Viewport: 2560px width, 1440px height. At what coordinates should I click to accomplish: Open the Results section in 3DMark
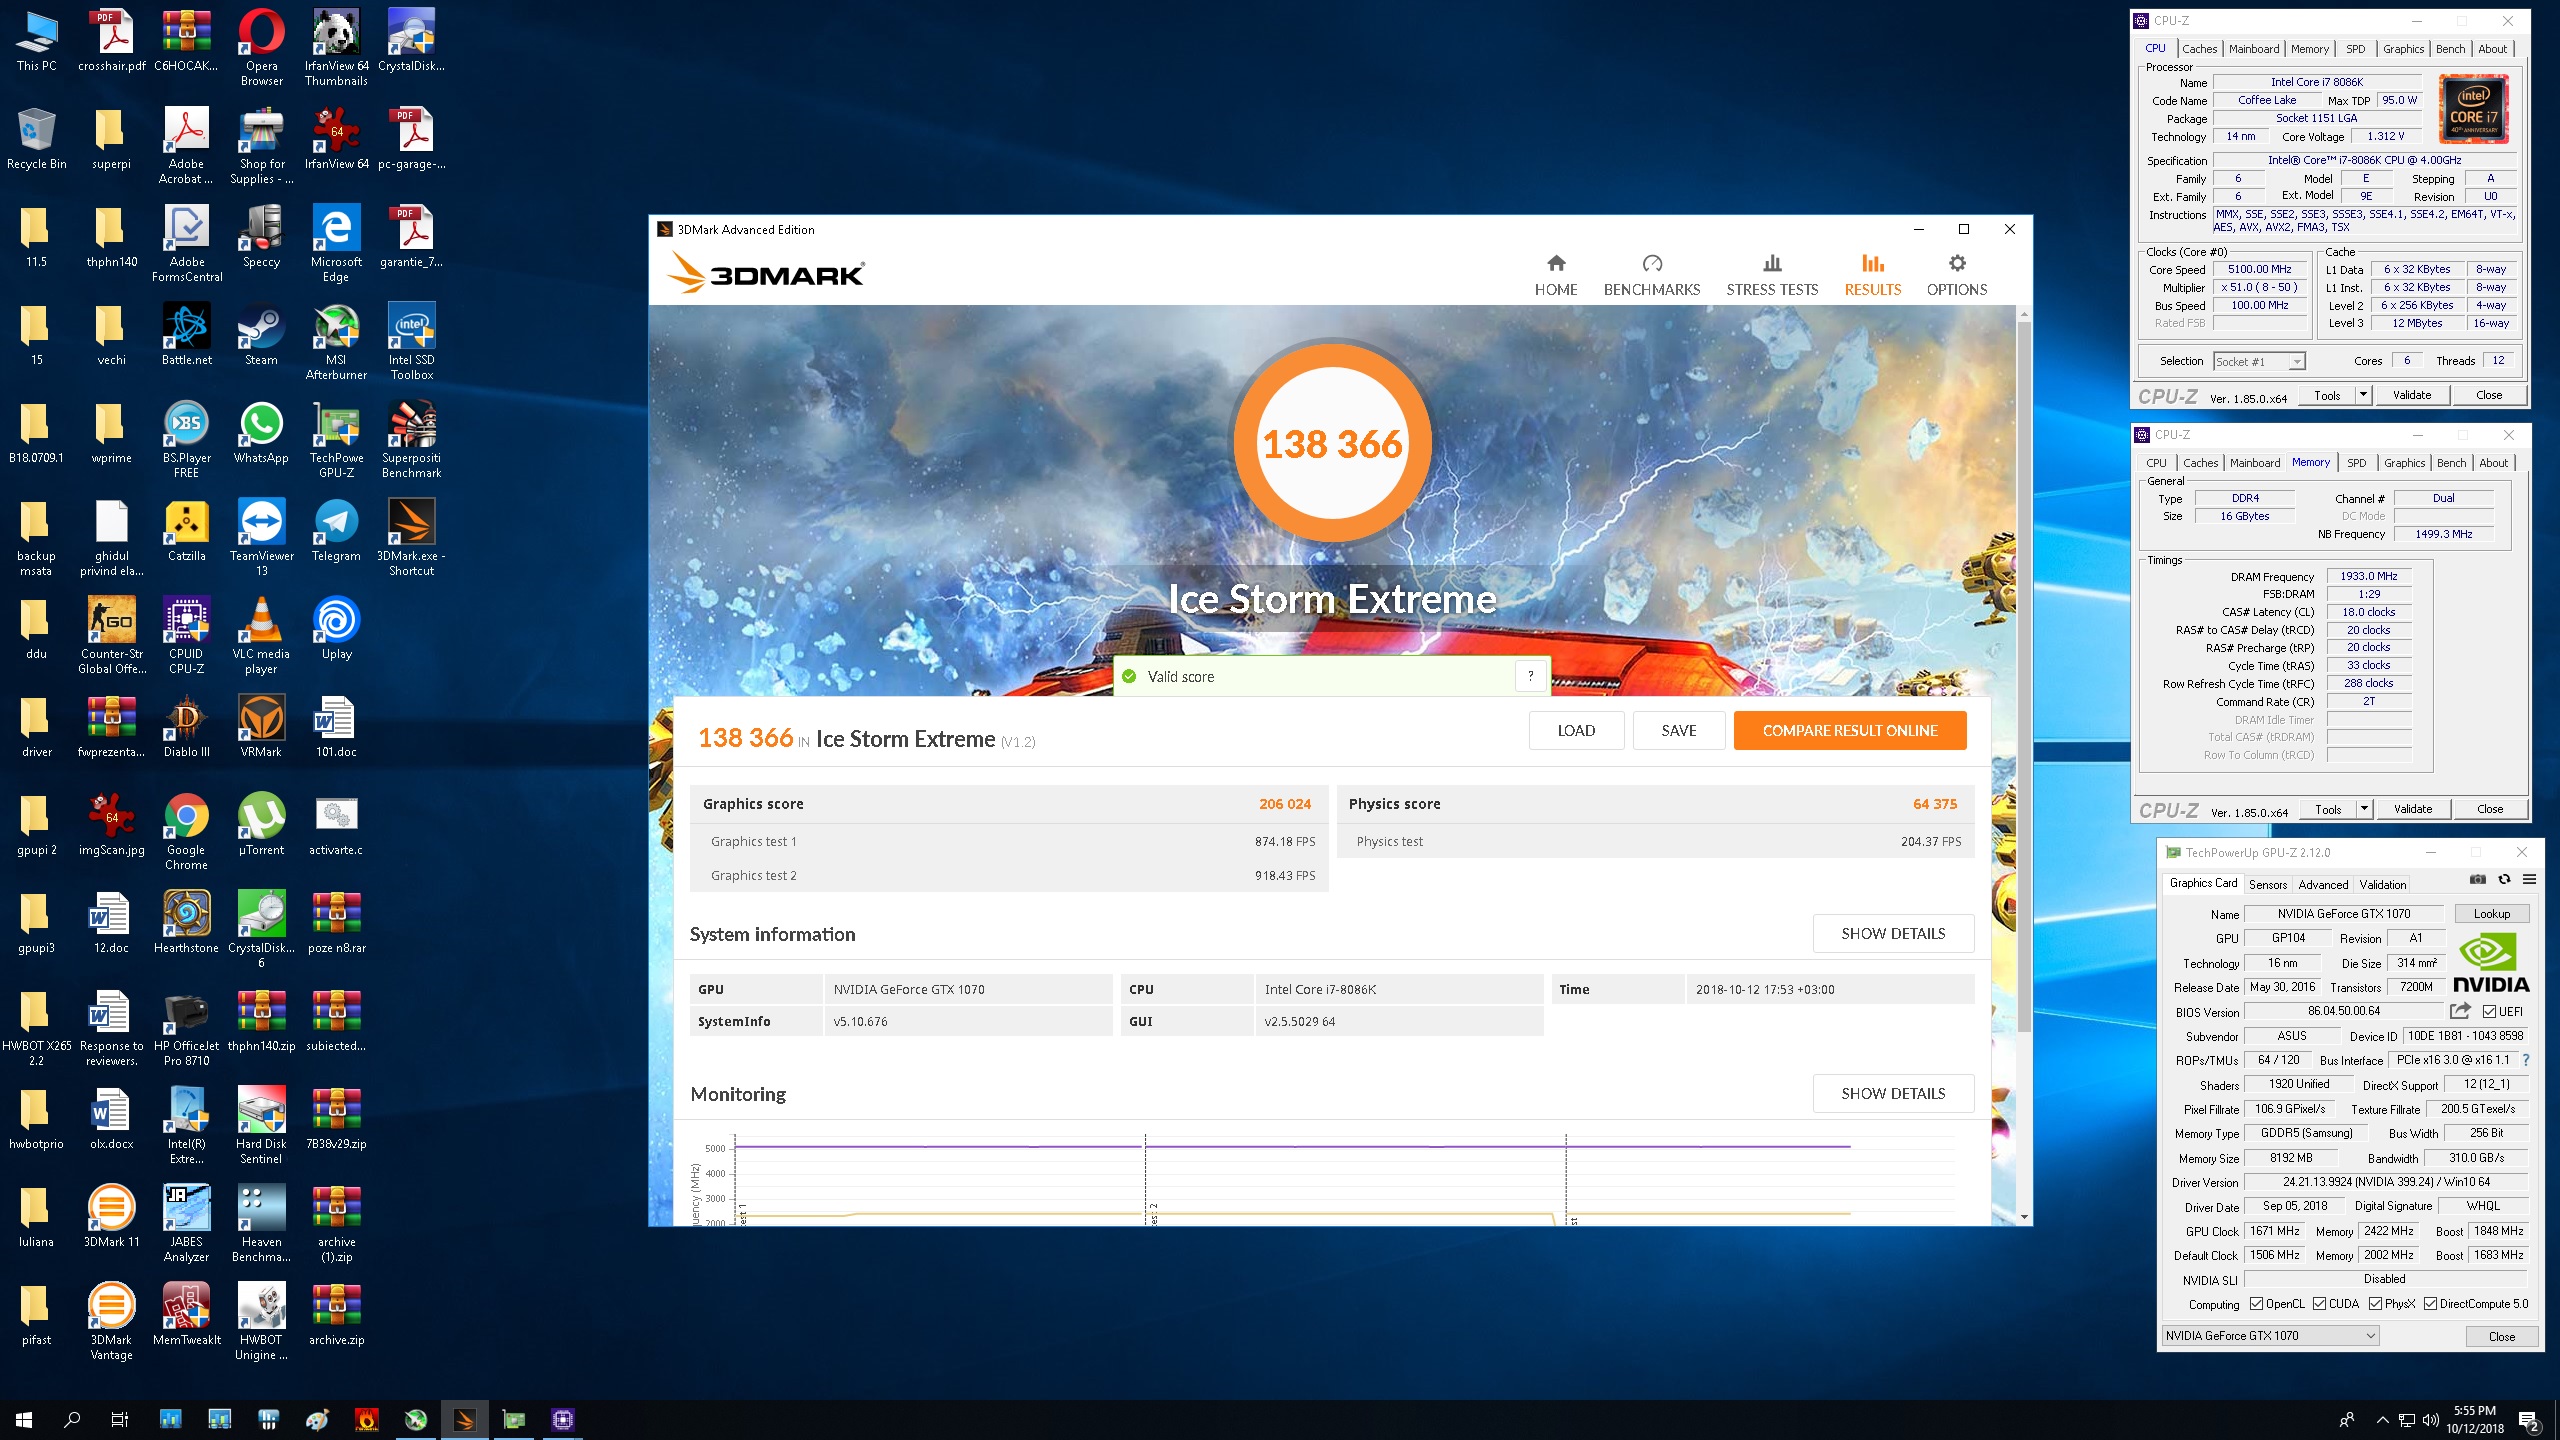coord(1873,275)
